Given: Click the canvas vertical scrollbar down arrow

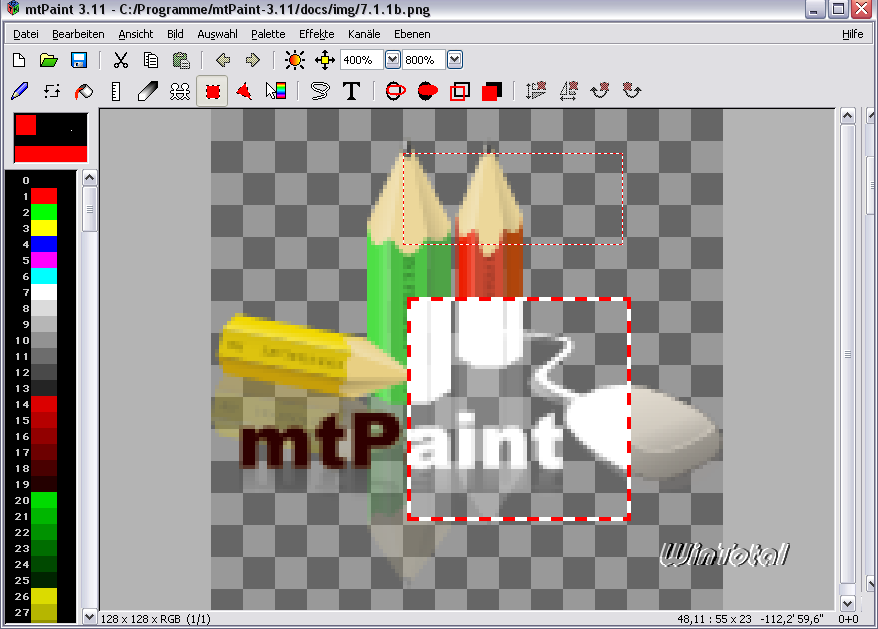Looking at the screenshot, I should coord(848,603).
